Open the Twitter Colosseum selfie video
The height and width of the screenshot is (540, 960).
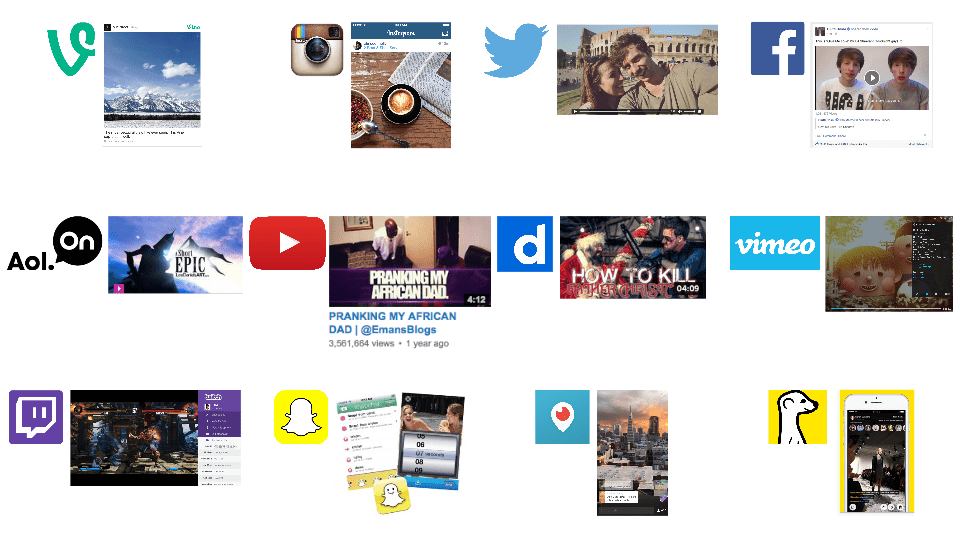[x=637, y=70]
